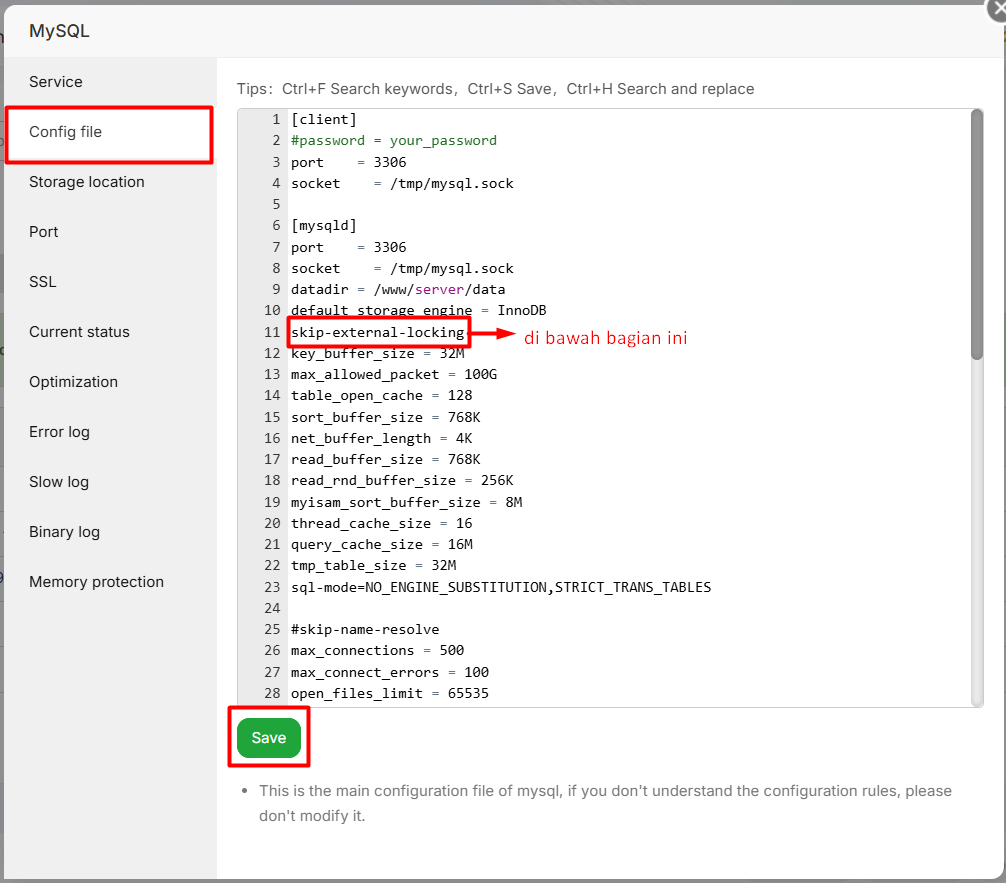The height and width of the screenshot is (883, 1006).
Task: Open the Service tab
Action: coord(55,81)
